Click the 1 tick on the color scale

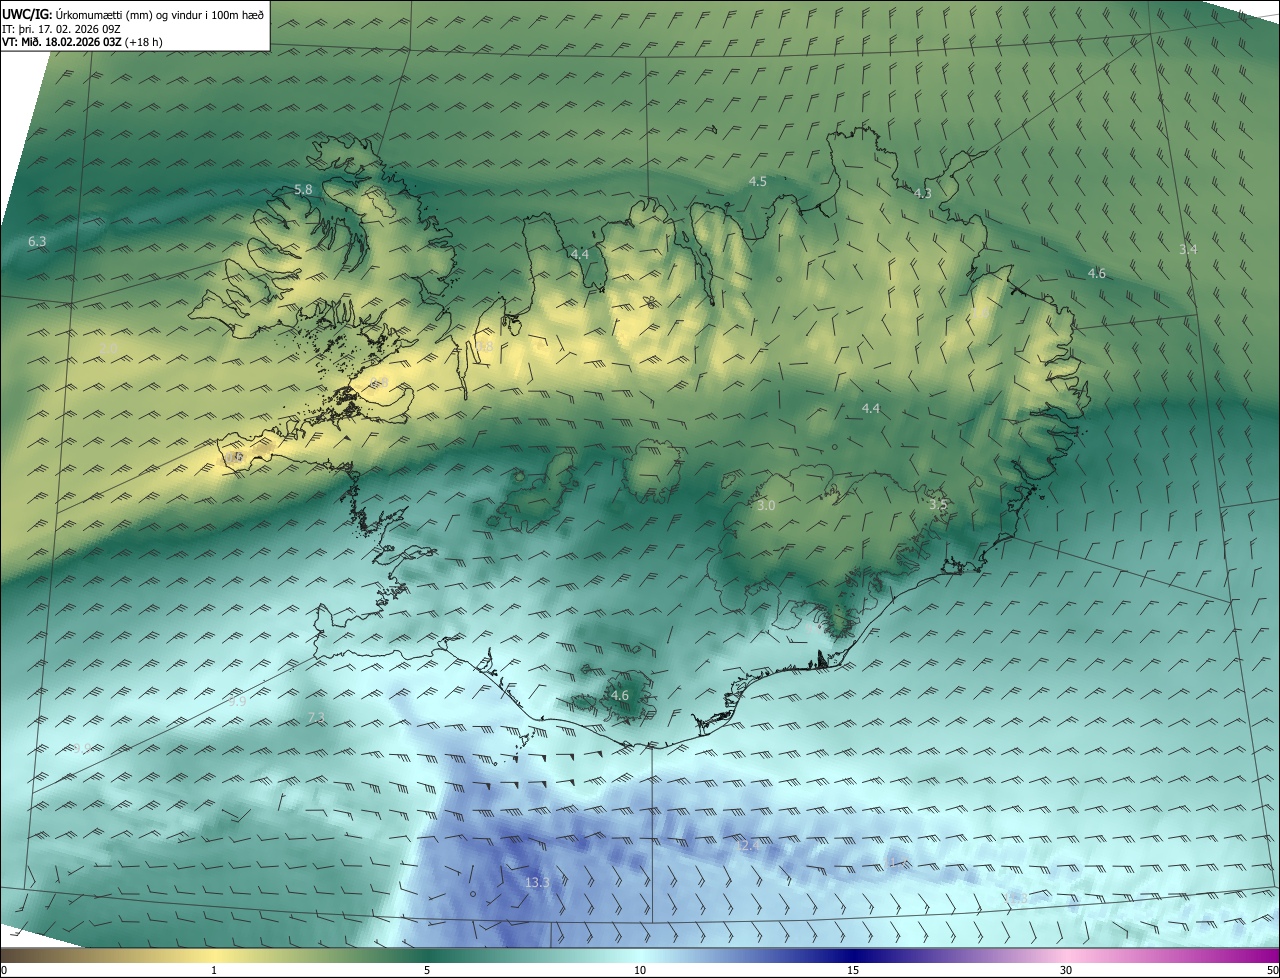coord(214,970)
